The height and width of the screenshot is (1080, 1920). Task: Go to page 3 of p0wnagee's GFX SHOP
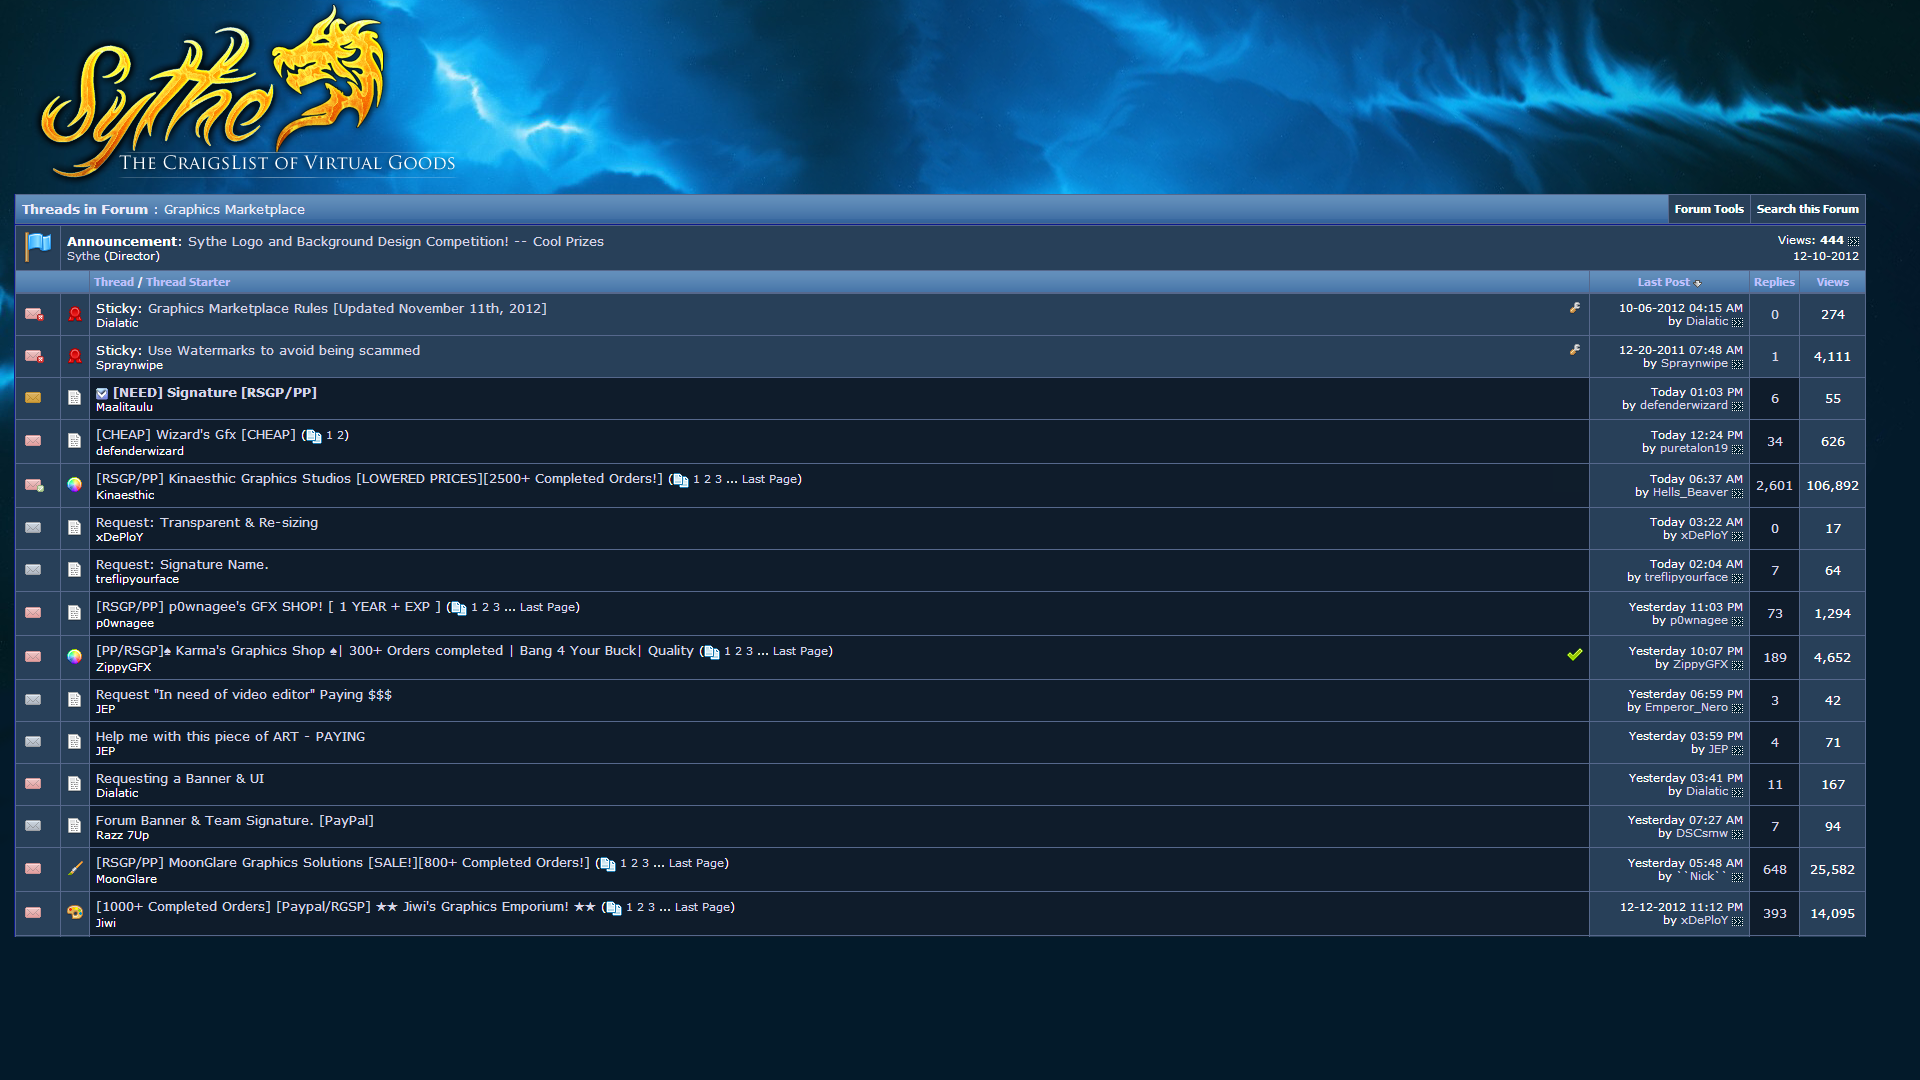pyautogui.click(x=496, y=607)
